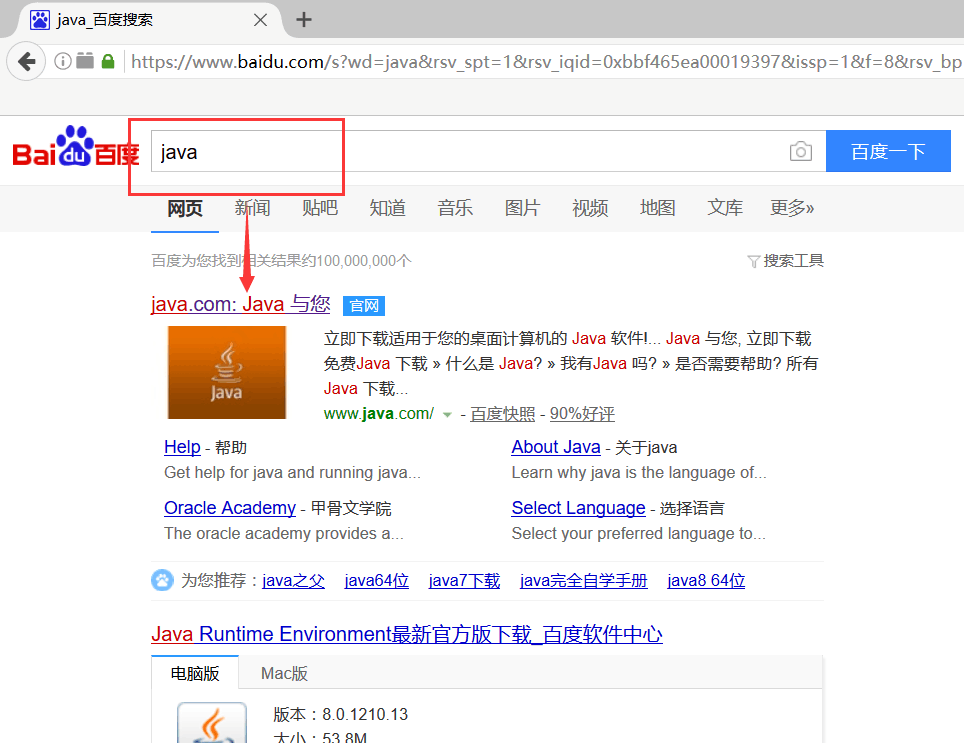The image size is (964, 743).
Task: Click the orange Java logo thumbnail
Action: (227, 372)
